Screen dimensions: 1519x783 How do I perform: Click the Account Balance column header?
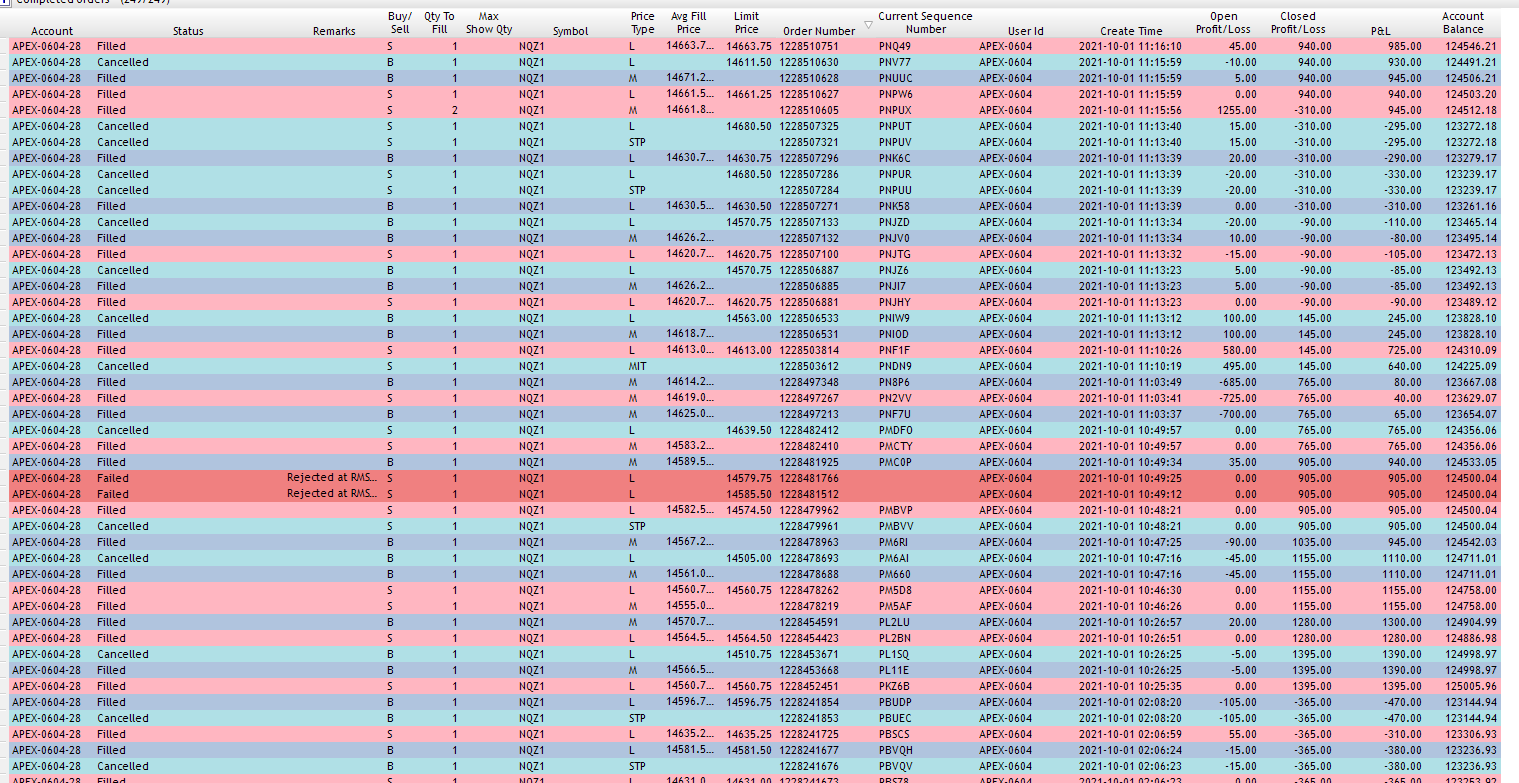[x=1463, y=23]
